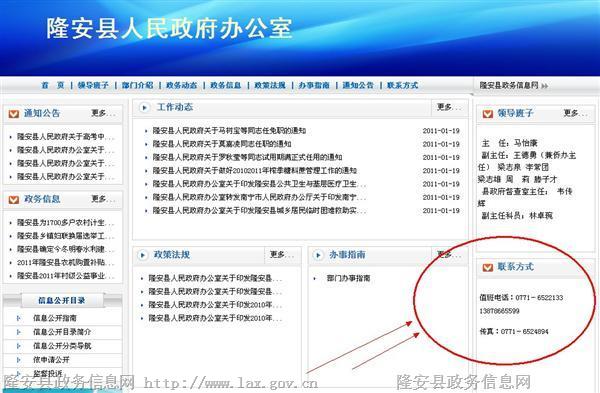Open the 首页 navigation menu item
This screenshot has width=600, height=393.
[x=53, y=85]
